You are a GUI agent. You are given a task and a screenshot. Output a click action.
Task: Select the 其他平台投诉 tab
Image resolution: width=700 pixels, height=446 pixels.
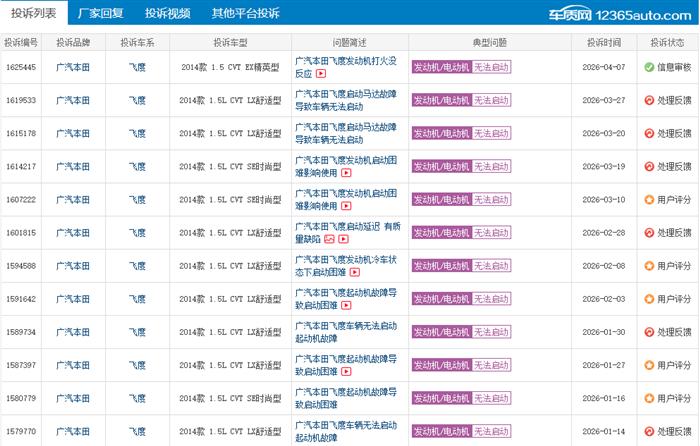[x=245, y=13]
